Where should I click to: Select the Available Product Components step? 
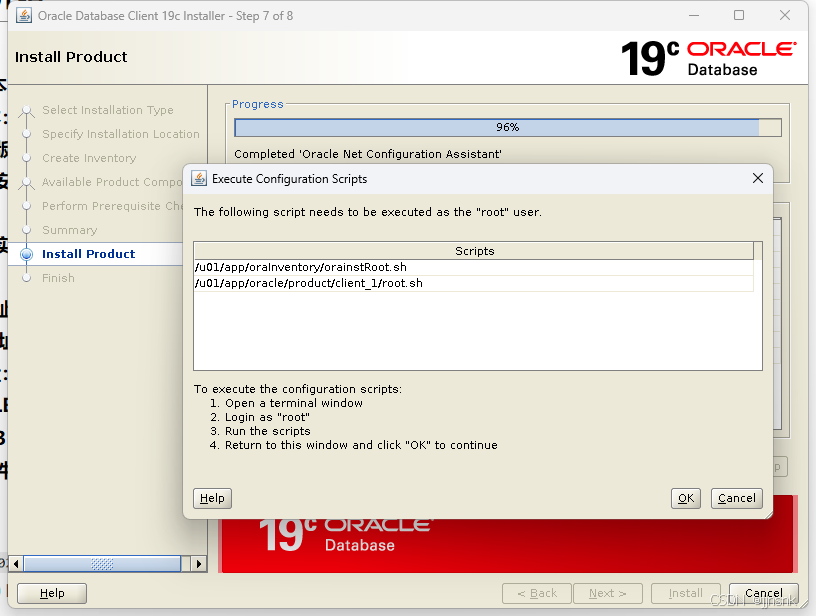(x=112, y=182)
